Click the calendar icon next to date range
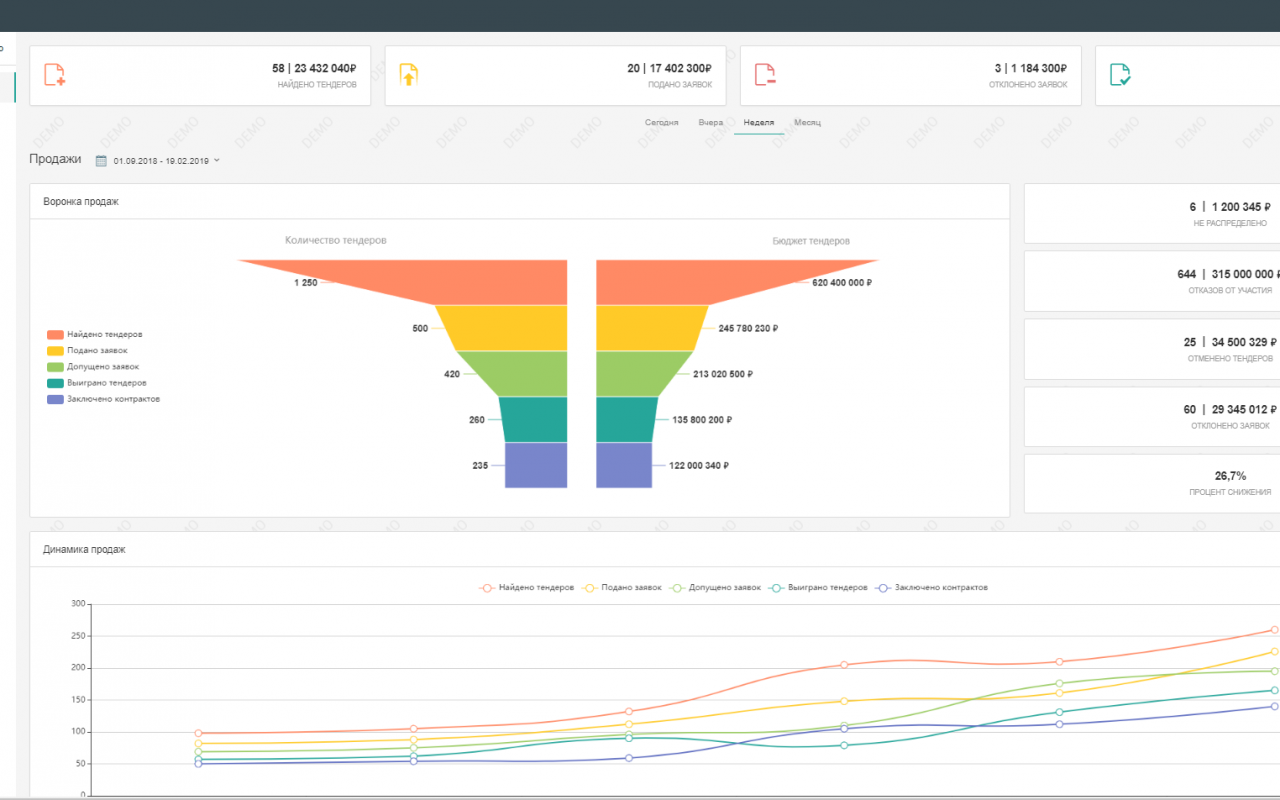Image resolution: width=1280 pixels, height=800 pixels. [x=101, y=160]
